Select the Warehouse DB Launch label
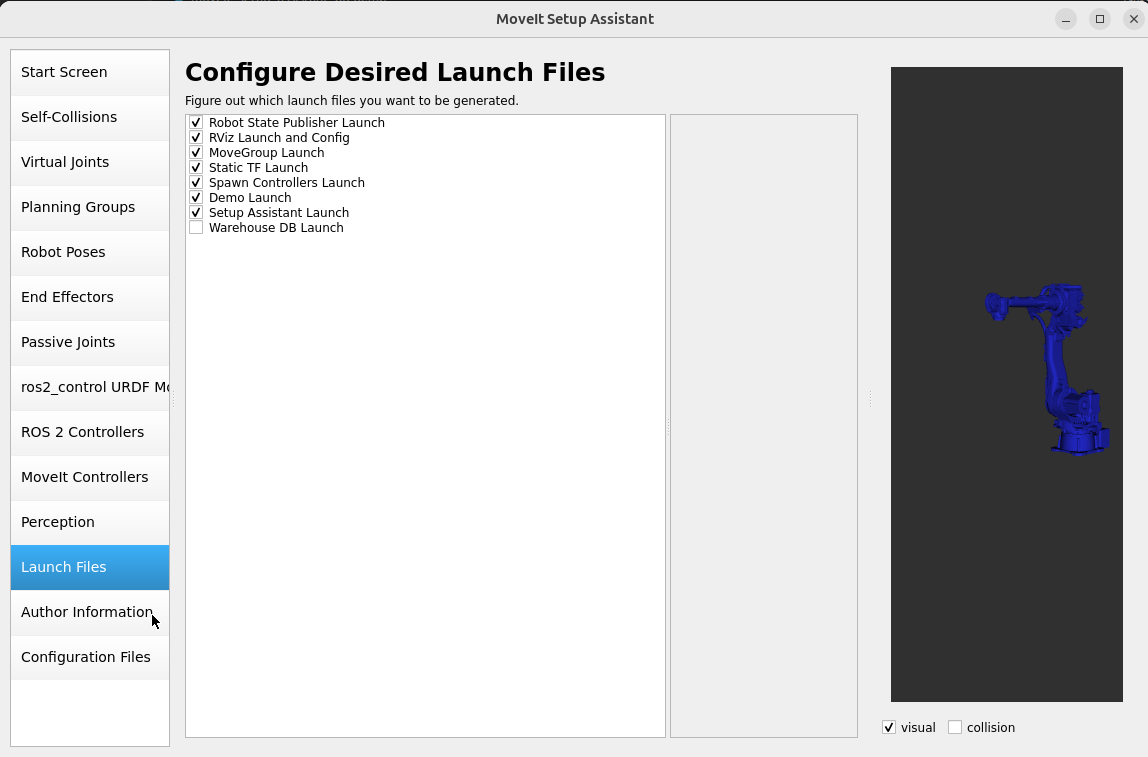Viewport: 1148px width, 757px height. [x=276, y=228]
